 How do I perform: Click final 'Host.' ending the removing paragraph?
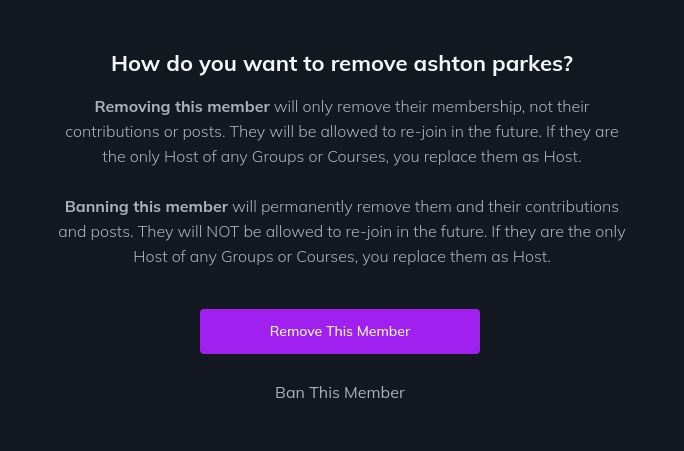coord(562,156)
